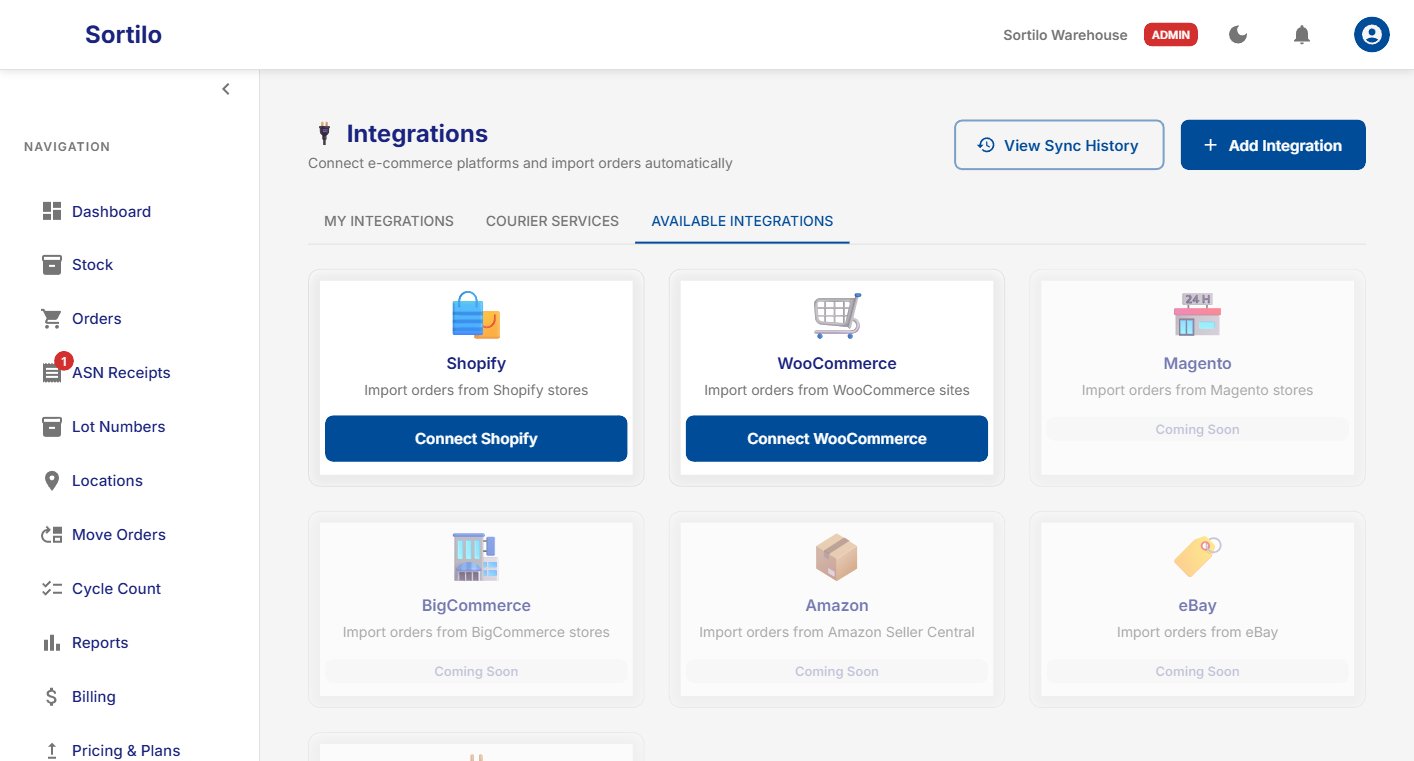The height and width of the screenshot is (761, 1414).
Task: Click the Stock box icon
Action: click(x=52, y=265)
